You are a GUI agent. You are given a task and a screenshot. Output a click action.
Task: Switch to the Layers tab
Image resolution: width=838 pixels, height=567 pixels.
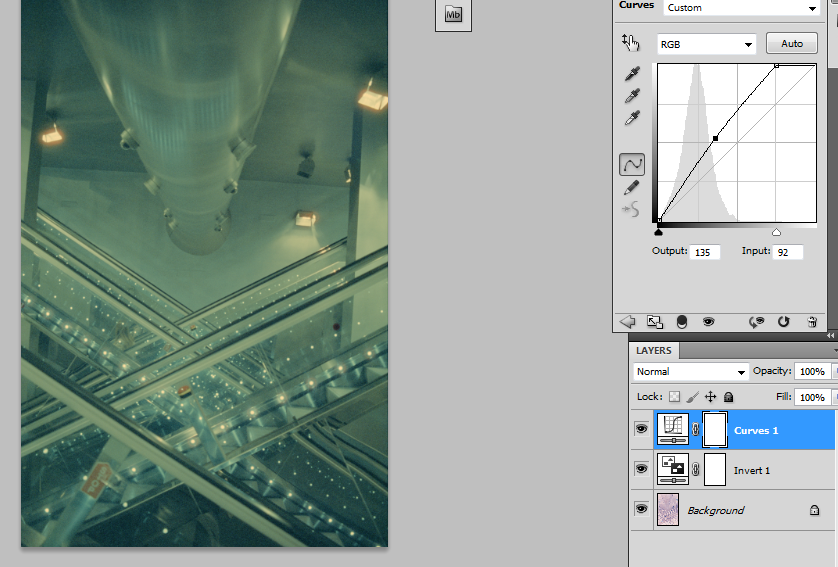(654, 351)
